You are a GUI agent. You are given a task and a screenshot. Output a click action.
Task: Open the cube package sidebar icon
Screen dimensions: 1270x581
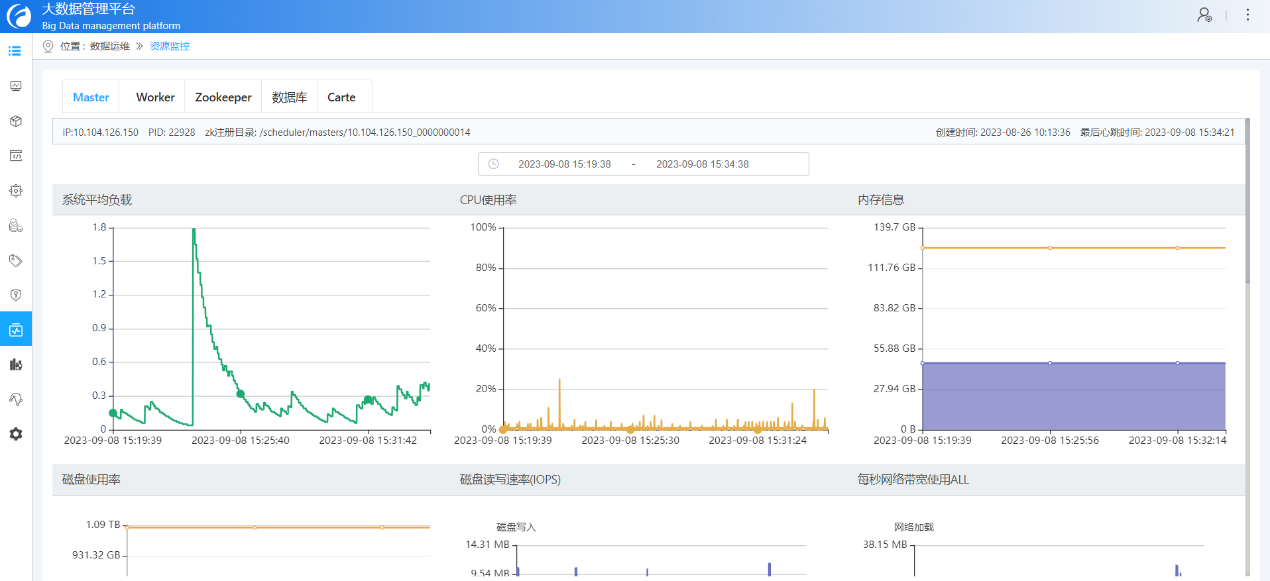point(15,121)
